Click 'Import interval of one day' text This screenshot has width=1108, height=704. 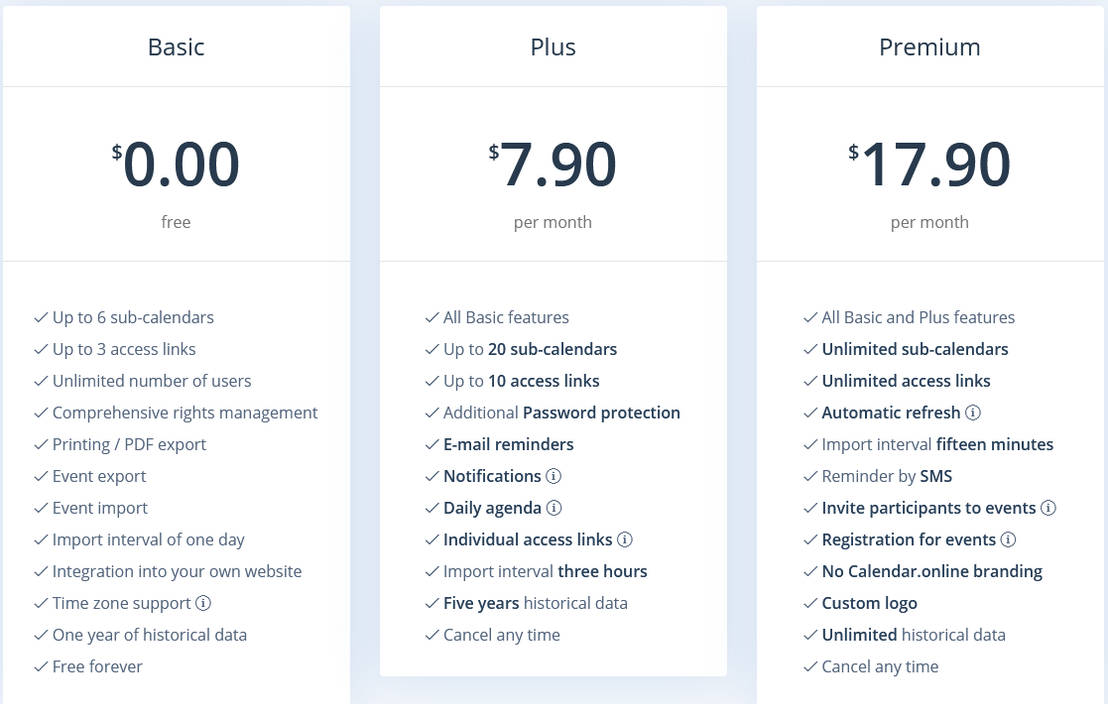[x=148, y=540]
